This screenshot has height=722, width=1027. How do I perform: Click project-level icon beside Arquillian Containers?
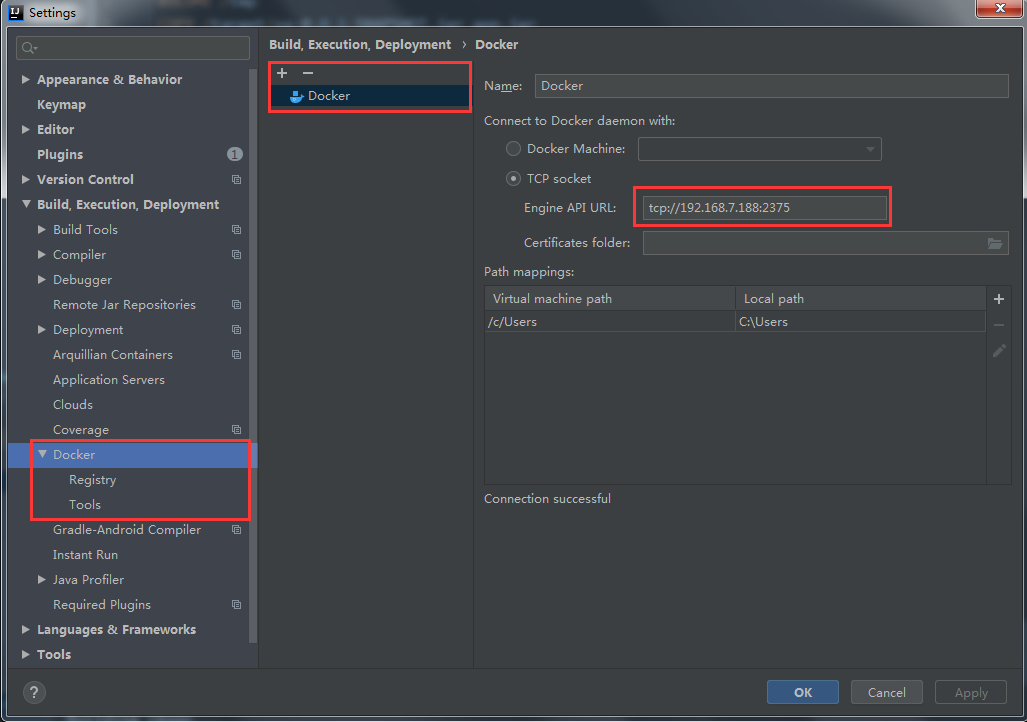236,354
